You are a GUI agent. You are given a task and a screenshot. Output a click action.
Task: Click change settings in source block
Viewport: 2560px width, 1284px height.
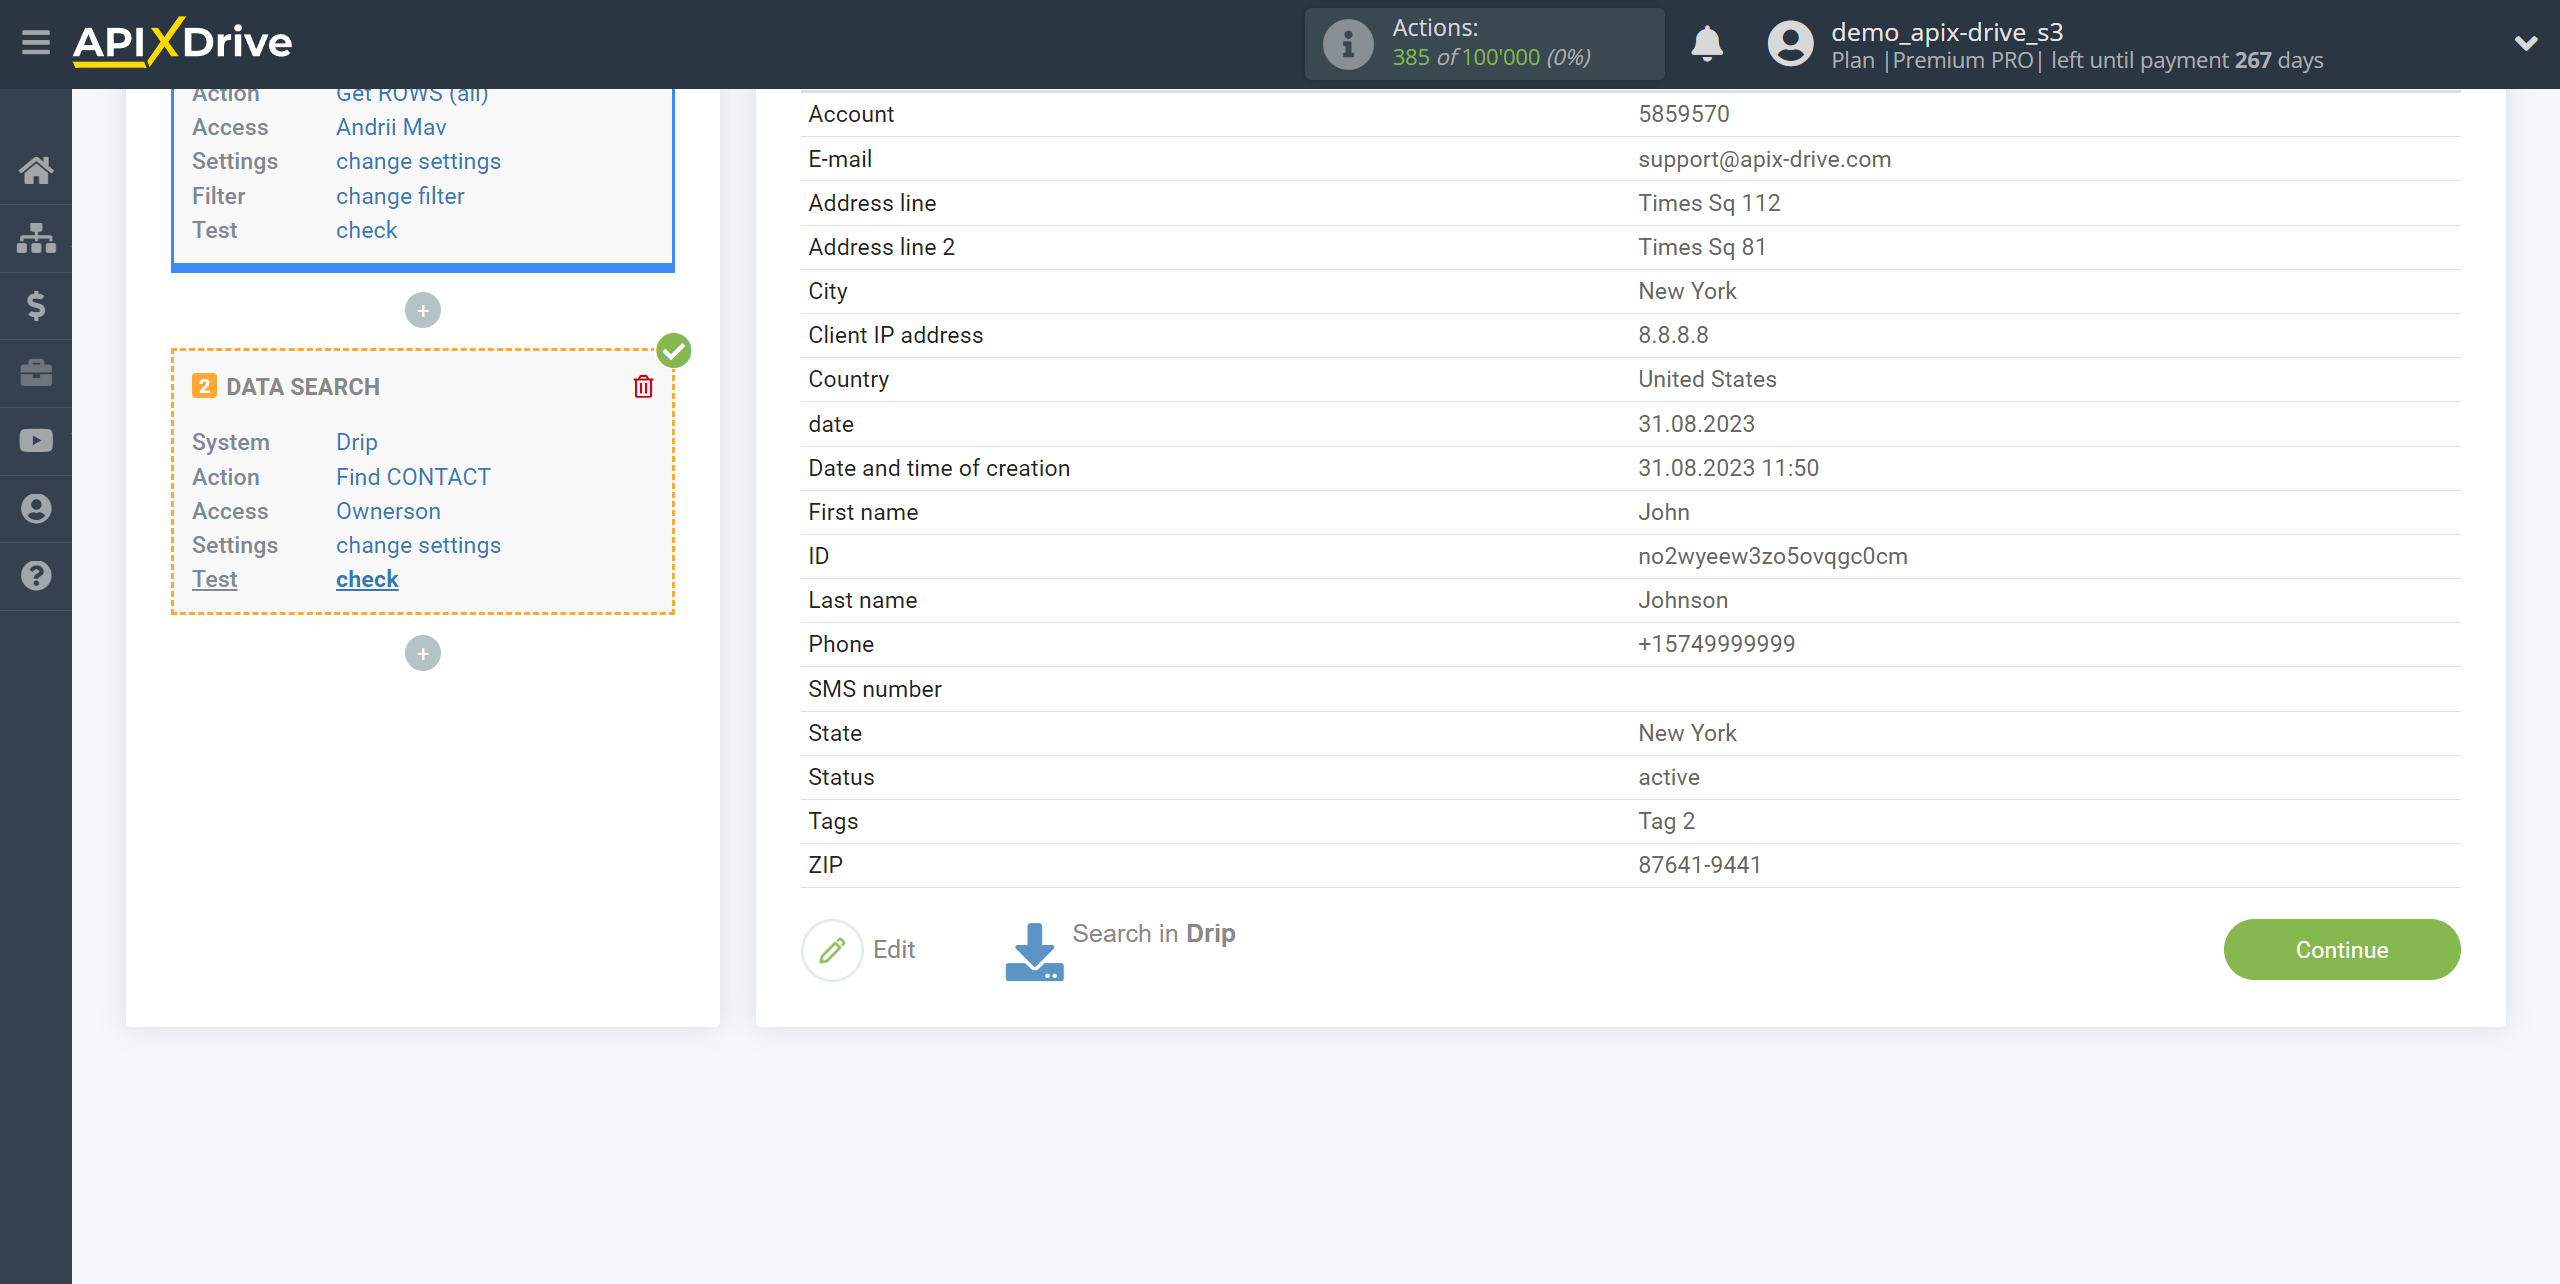coord(418,161)
